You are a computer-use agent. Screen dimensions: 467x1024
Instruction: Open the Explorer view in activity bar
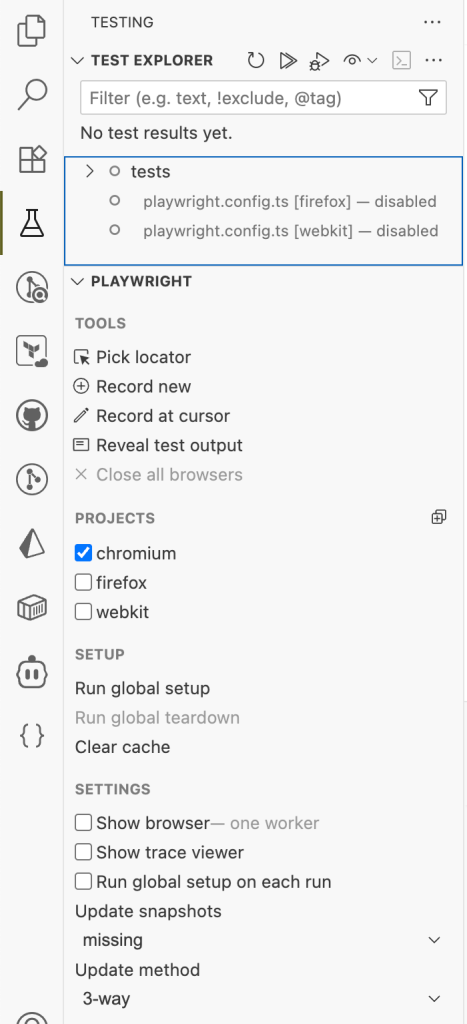(x=31, y=31)
